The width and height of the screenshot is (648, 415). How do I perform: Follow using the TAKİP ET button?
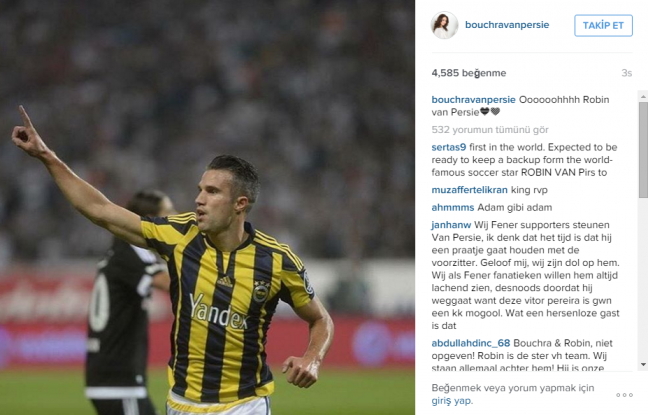point(603,26)
